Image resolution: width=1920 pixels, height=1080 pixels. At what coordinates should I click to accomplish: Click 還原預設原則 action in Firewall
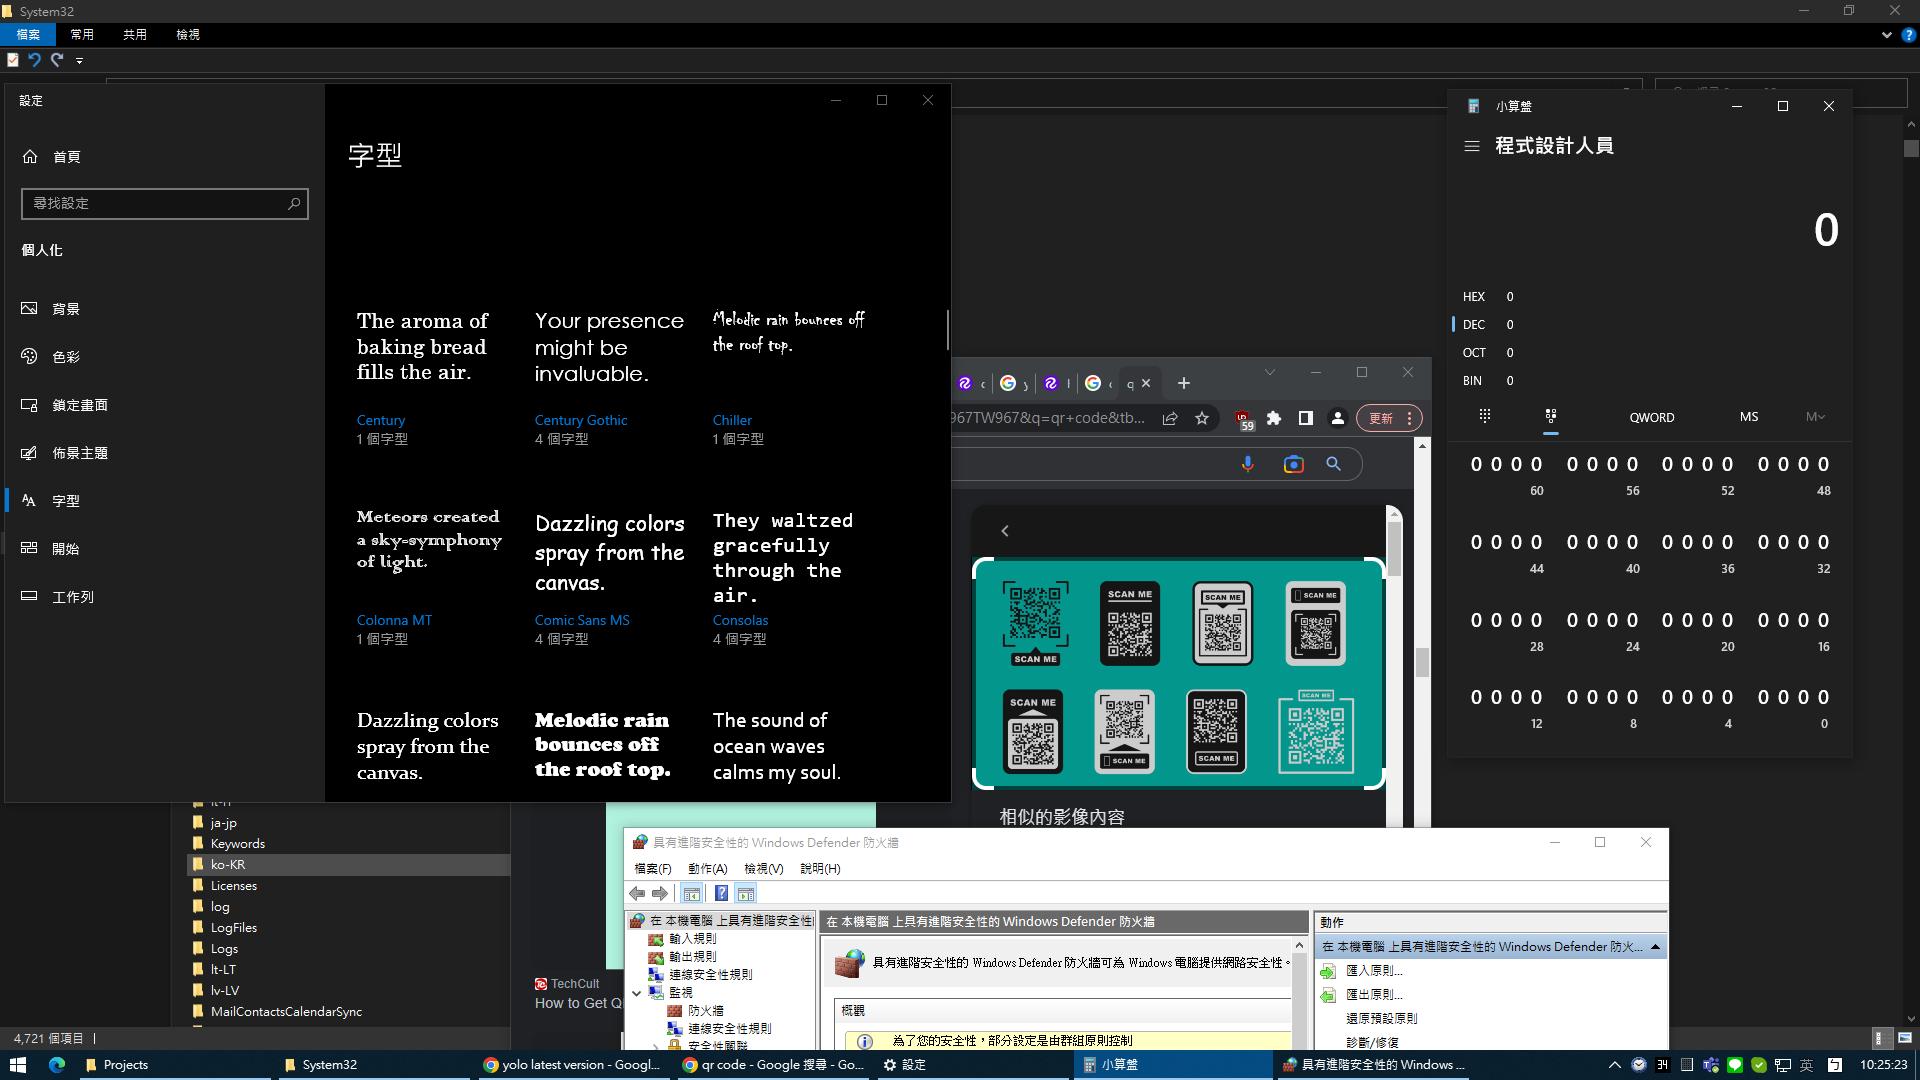pos(1381,1019)
